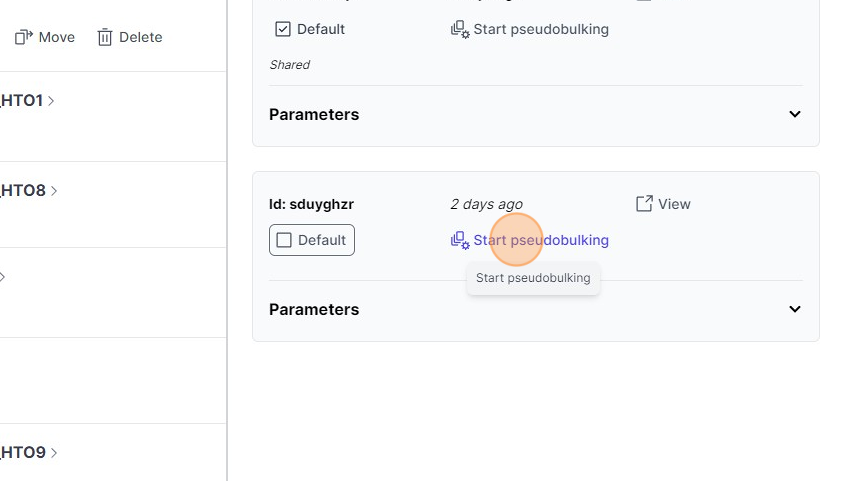Click the Move icon in toolbar
860x481 pixels.
pos(24,37)
